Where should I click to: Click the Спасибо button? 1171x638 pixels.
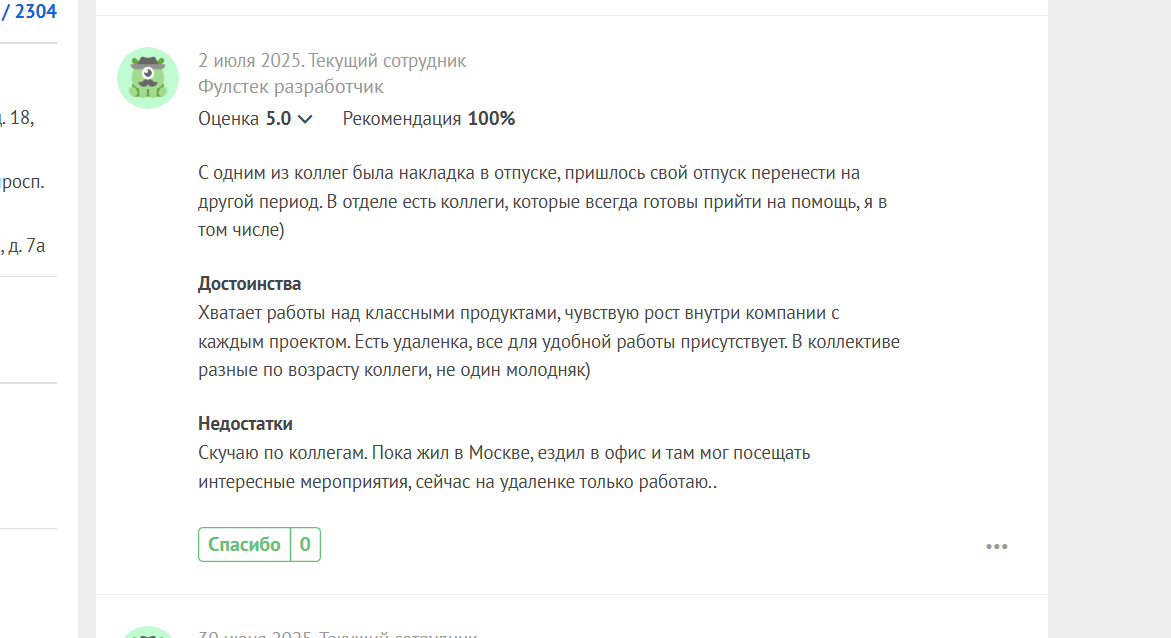click(x=244, y=545)
